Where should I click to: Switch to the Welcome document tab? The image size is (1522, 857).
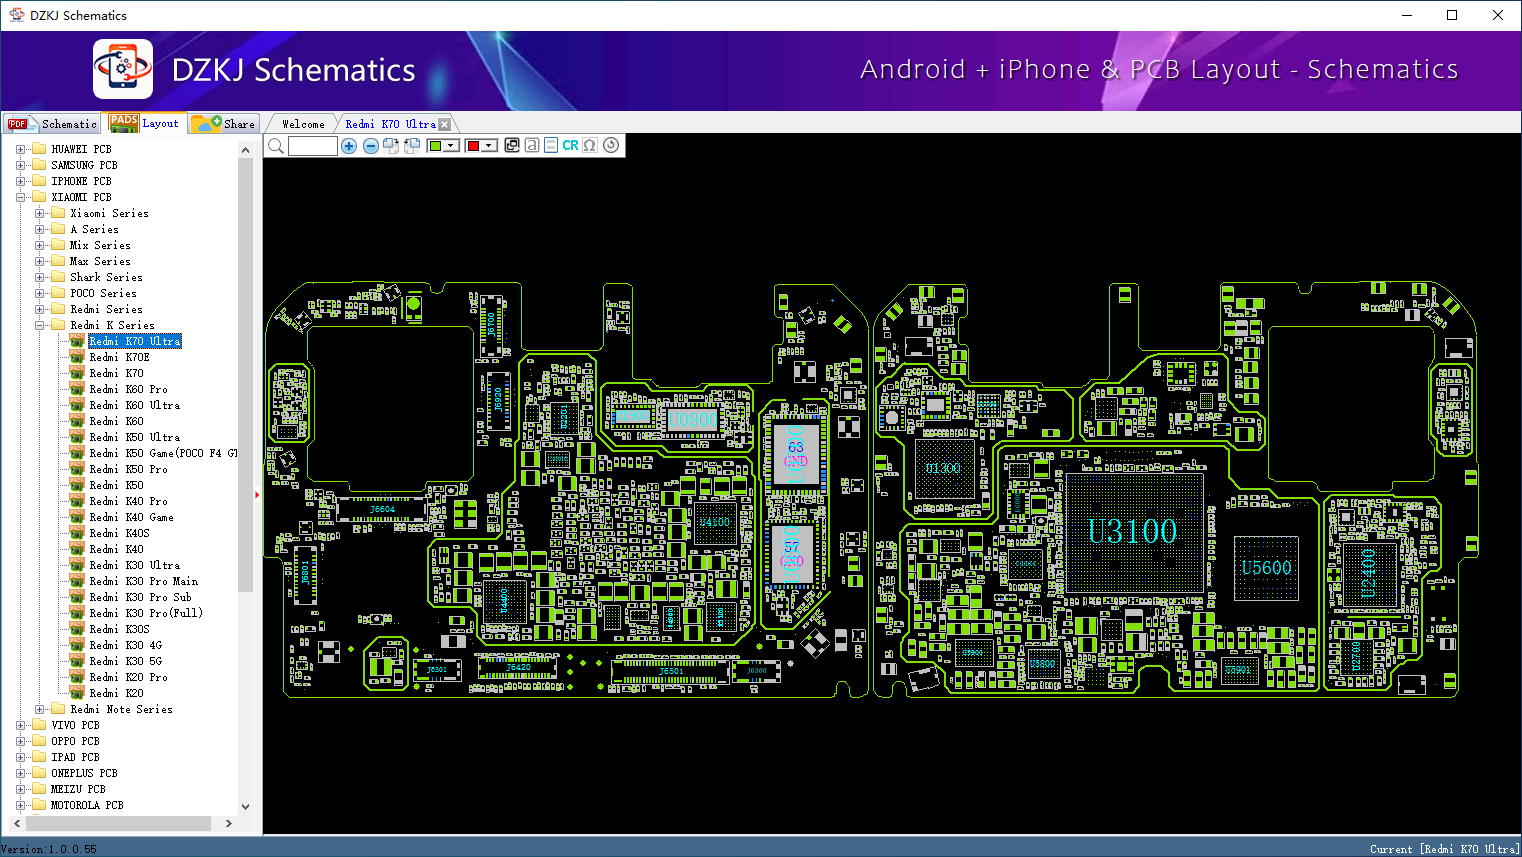[x=303, y=124]
